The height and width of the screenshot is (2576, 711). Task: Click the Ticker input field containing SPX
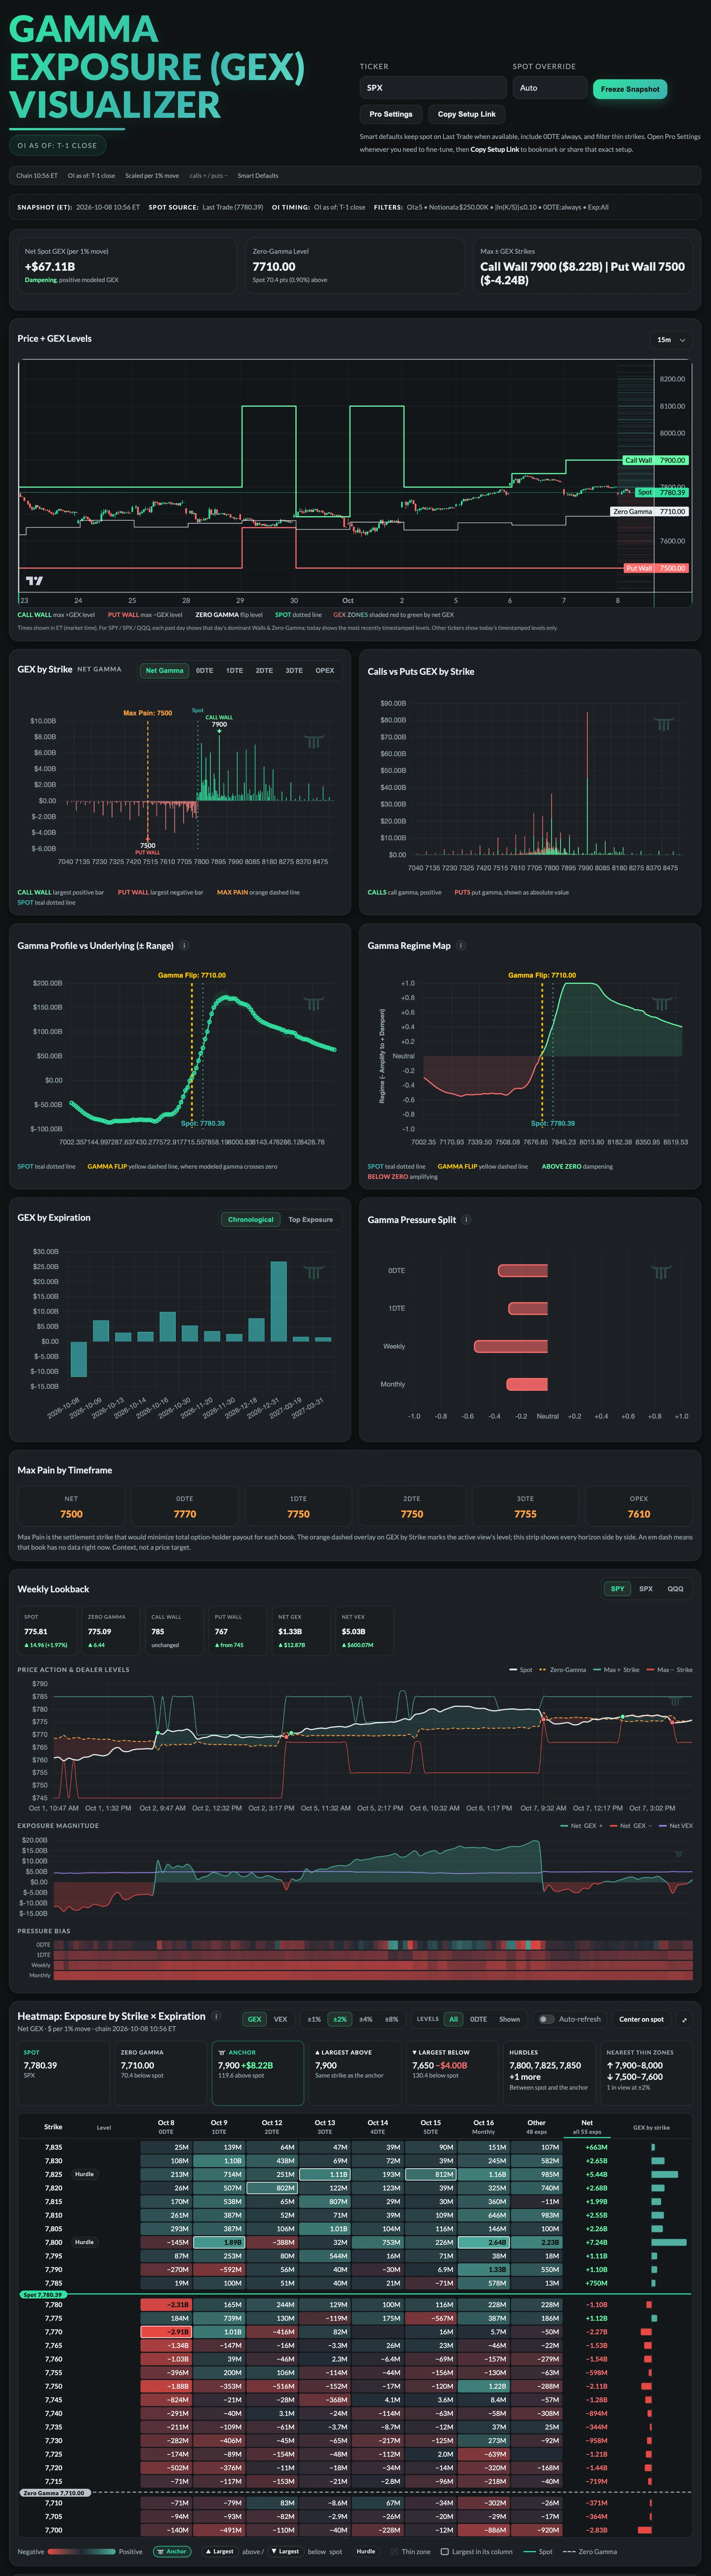pyautogui.click(x=433, y=88)
